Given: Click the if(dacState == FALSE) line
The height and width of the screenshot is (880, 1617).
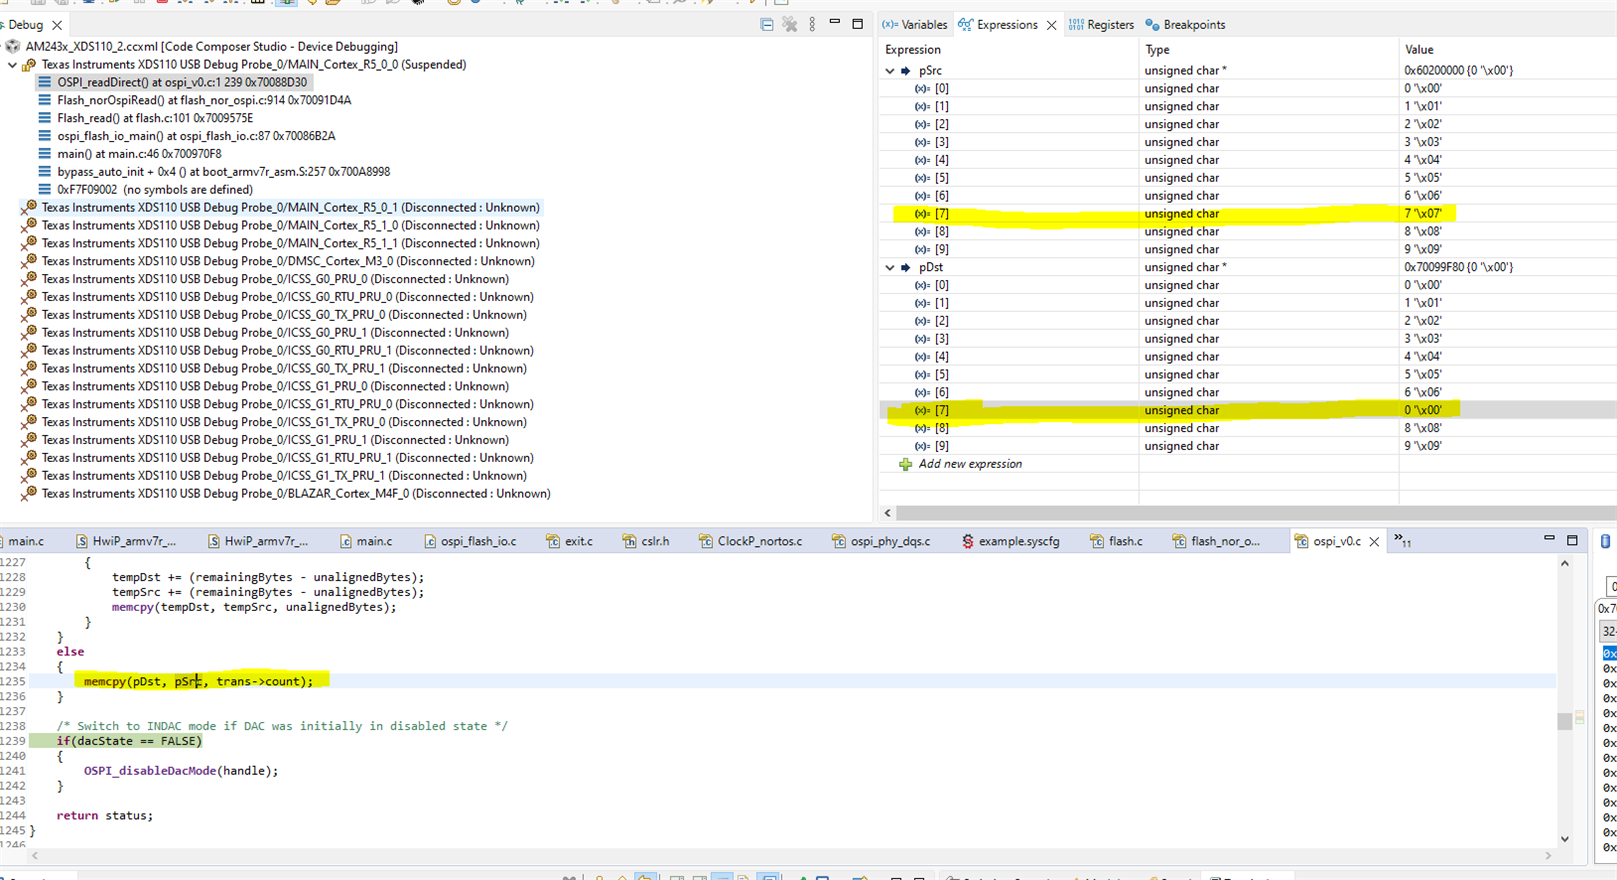Looking at the screenshot, I should point(129,741).
